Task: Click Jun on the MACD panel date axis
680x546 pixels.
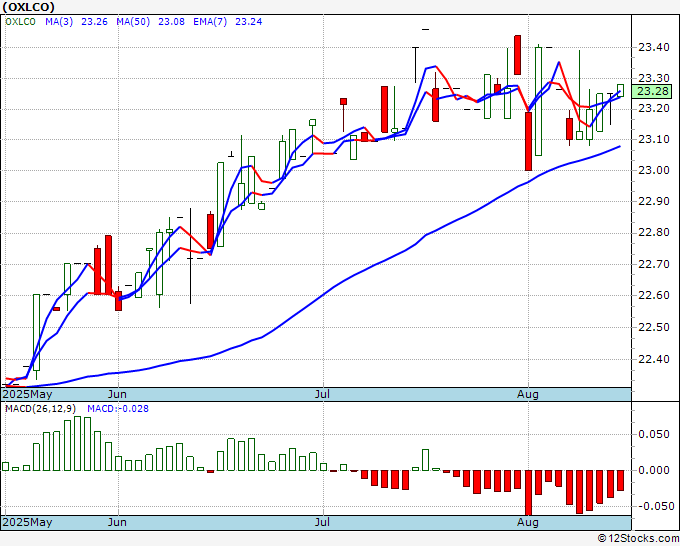Action: [x=117, y=522]
